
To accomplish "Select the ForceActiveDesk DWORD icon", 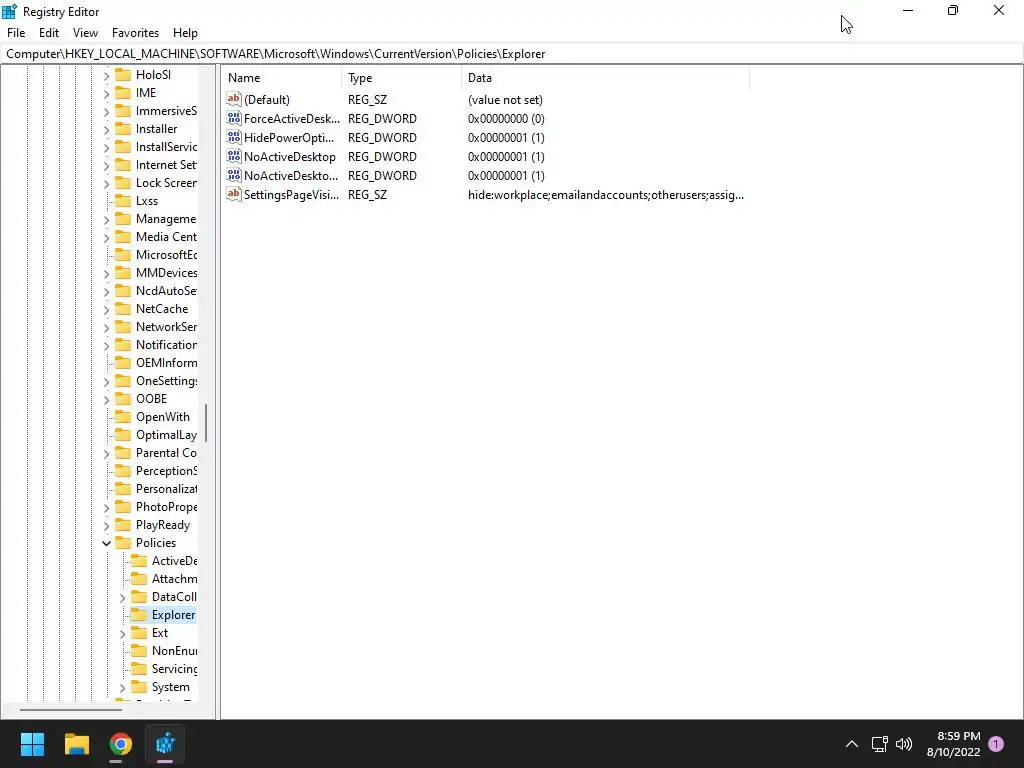I will coord(234,118).
